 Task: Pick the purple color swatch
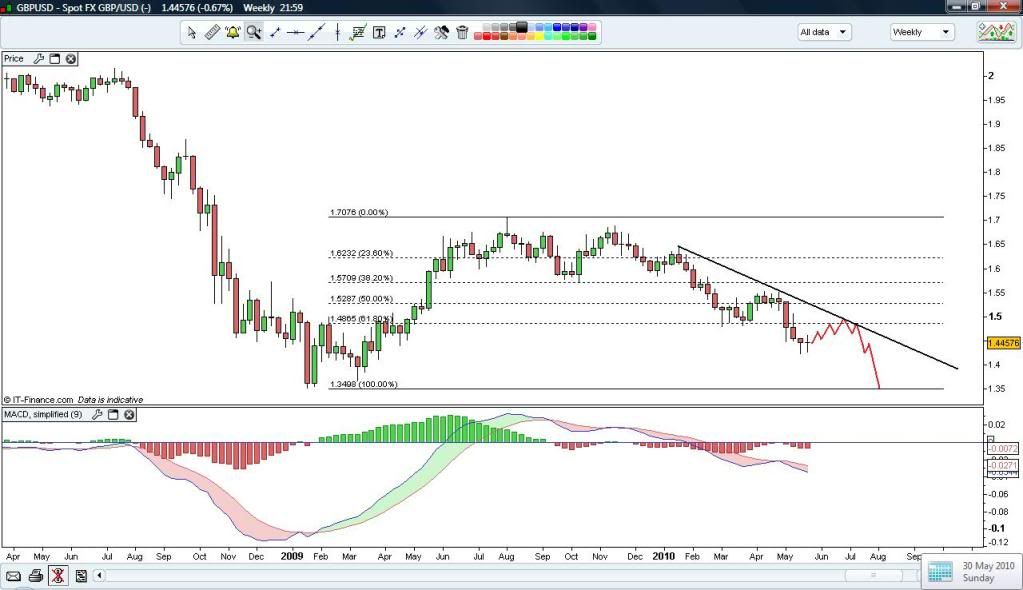[583, 27]
